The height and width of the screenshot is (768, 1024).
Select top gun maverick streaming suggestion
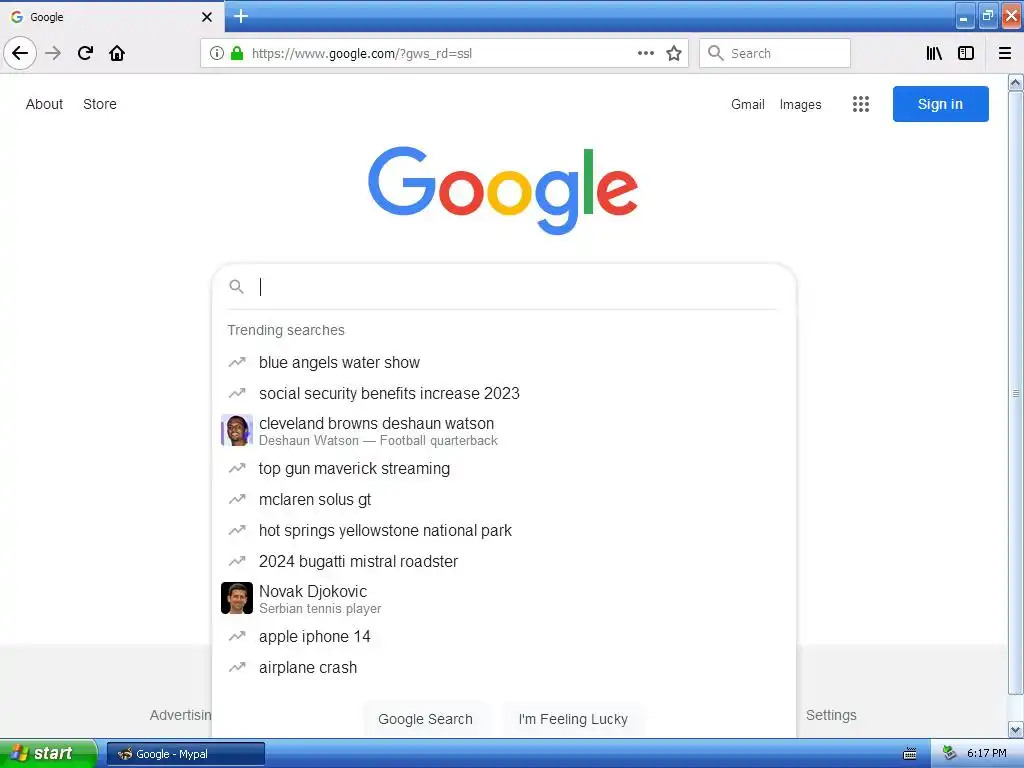pos(504,468)
